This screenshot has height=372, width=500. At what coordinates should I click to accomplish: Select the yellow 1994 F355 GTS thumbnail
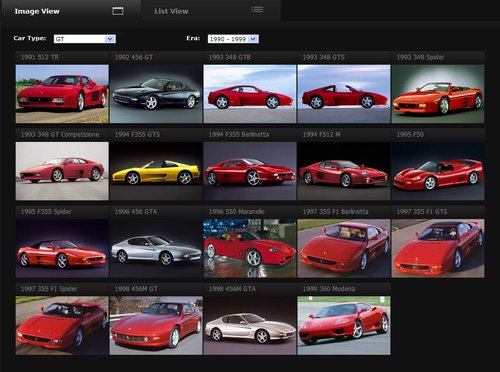[x=156, y=171]
